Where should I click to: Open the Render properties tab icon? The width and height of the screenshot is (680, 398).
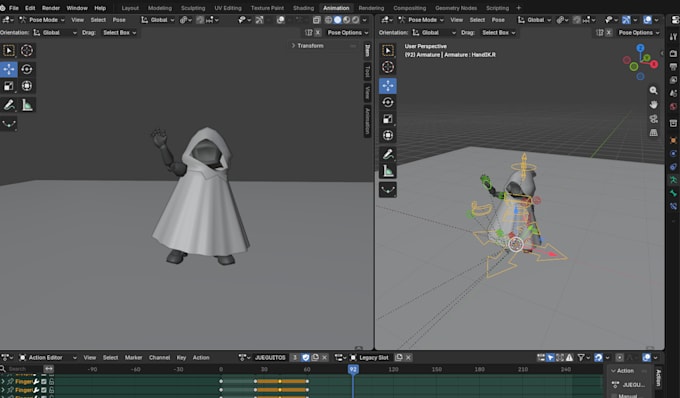click(x=673, y=54)
